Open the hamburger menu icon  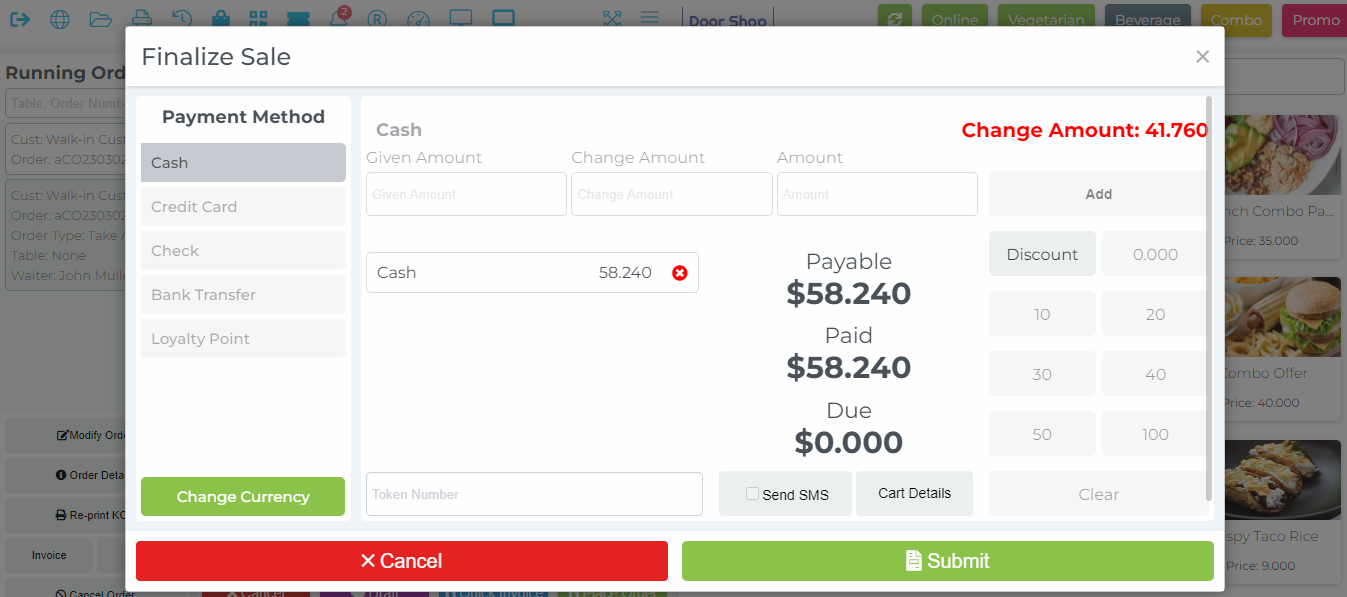649,18
